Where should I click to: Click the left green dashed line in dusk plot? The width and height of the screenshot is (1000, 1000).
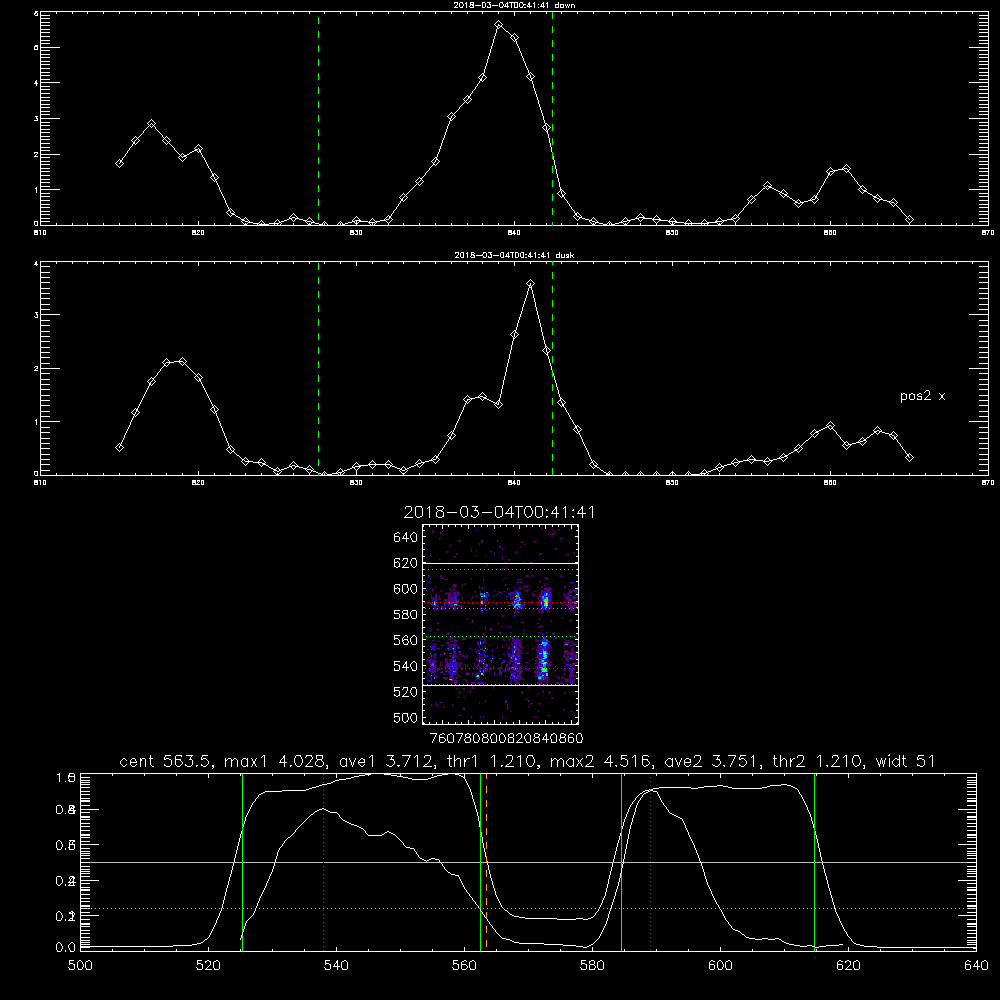click(318, 369)
